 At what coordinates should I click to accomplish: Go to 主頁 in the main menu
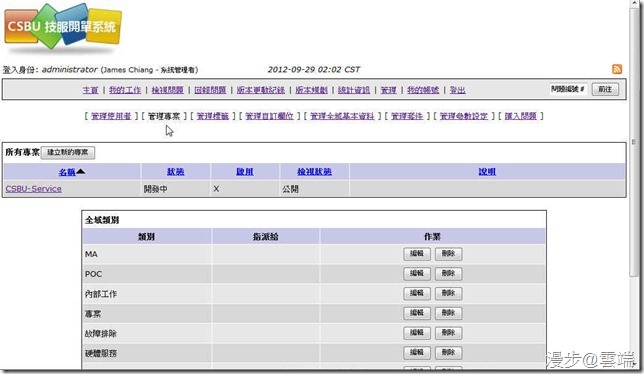pyautogui.click(x=90, y=90)
